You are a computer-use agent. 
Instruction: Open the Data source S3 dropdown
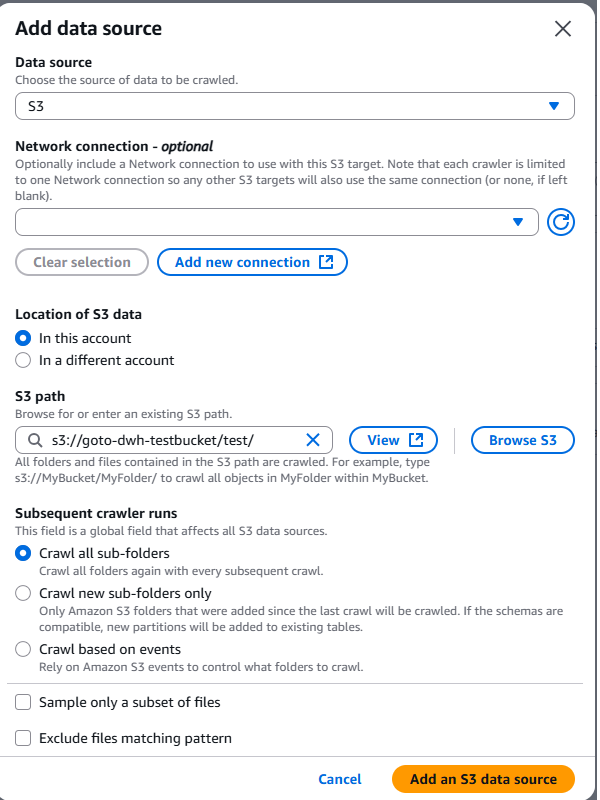click(295, 106)
